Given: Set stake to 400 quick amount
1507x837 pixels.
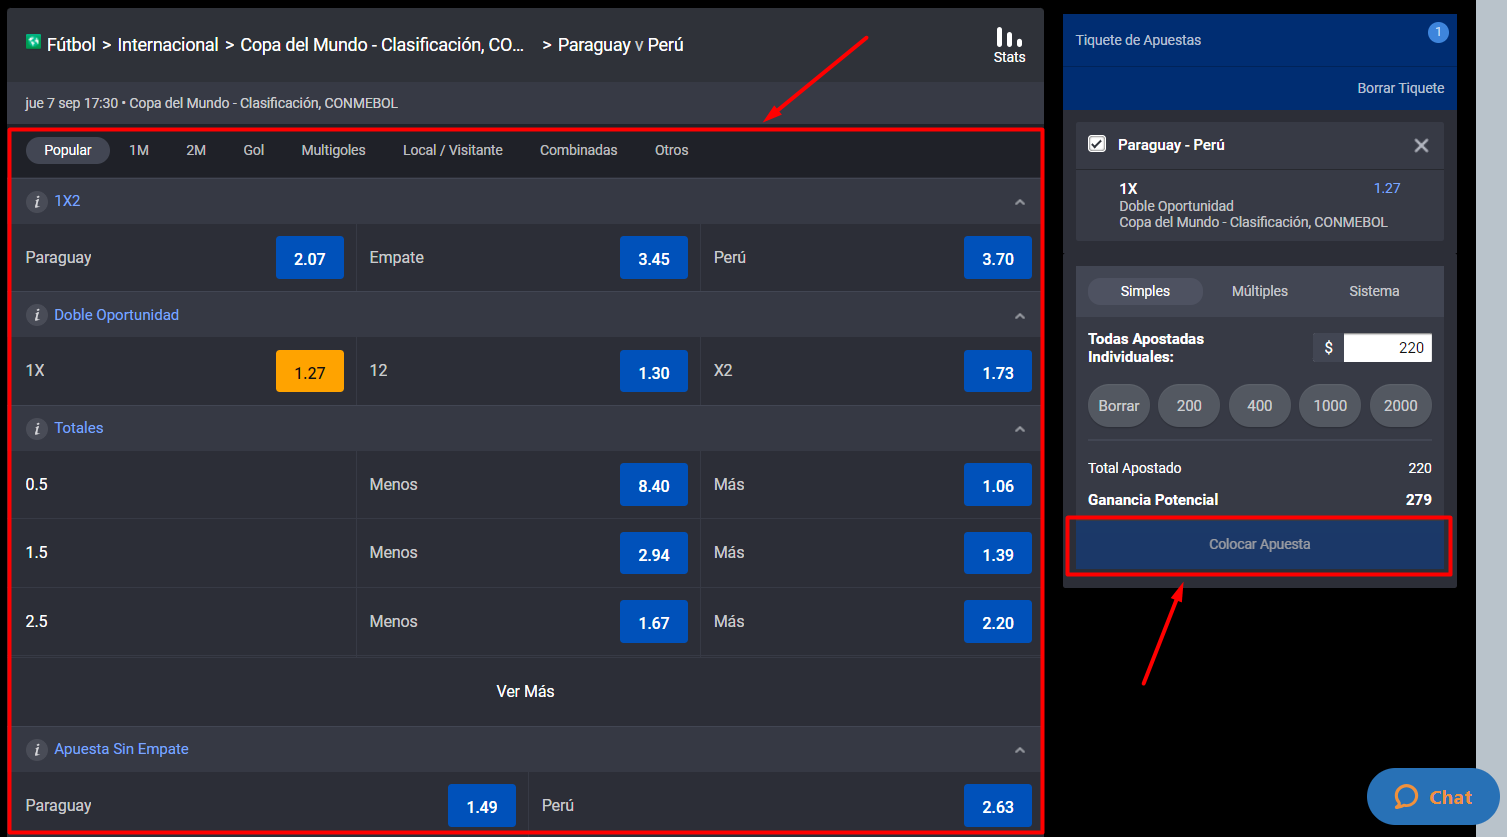Looking at the screenshot, I should (x=1260, y=405).
